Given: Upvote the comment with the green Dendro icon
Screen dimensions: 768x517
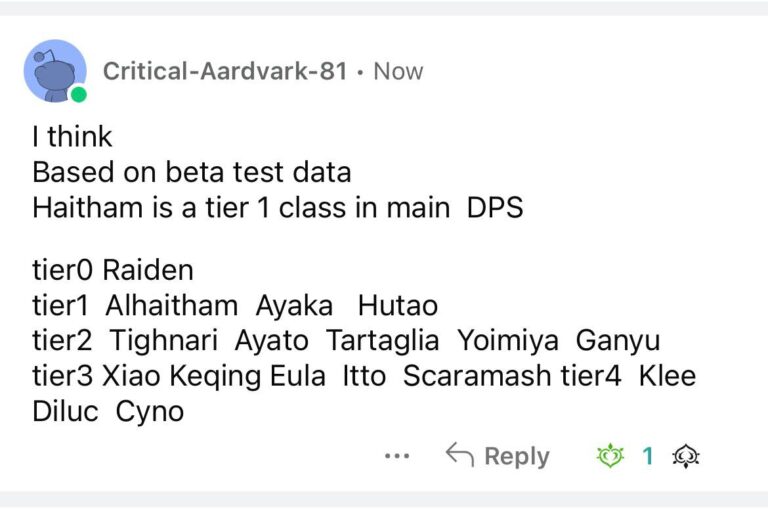Looking at the screenshot, I should 609,457.
